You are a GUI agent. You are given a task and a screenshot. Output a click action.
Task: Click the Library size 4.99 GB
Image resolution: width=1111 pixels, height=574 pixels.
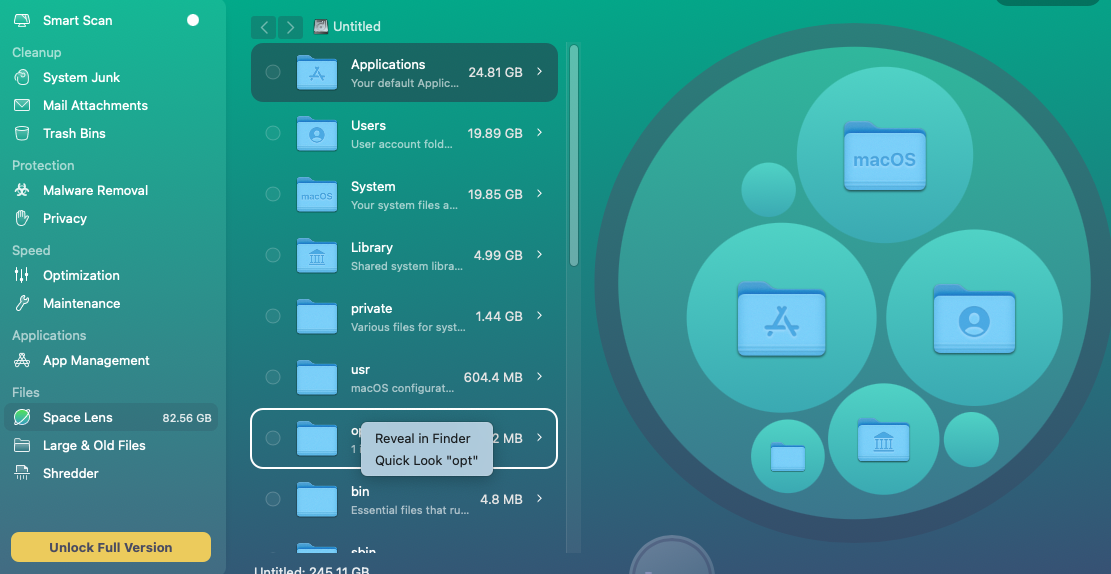pyautogui.click(x=498, y=255)
